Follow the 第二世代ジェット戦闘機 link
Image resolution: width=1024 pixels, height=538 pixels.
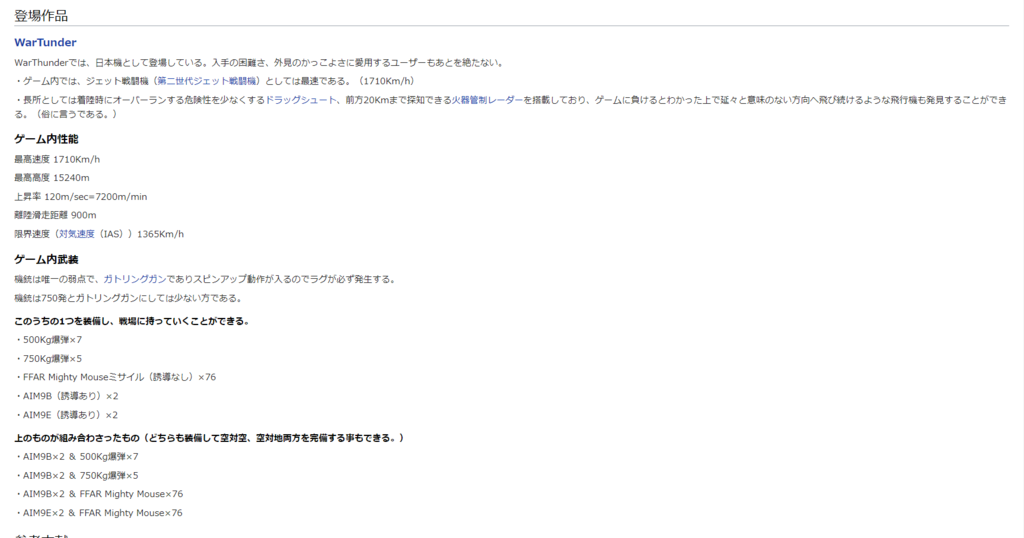tap(207, 81)
